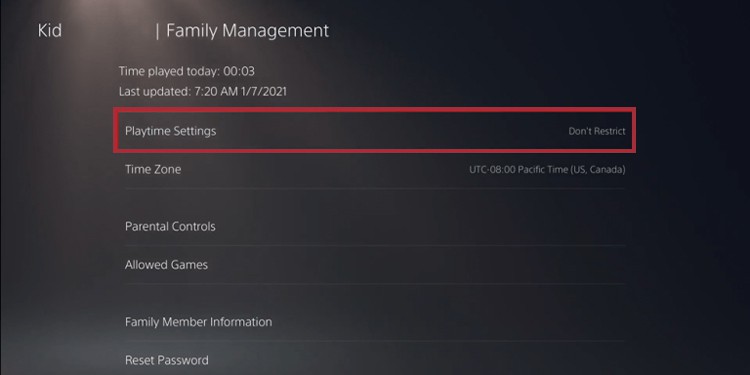Viewport: 750px width, 375px height.
Task: Click the divider beside Family Management title
Action: [x=157, y=31]
